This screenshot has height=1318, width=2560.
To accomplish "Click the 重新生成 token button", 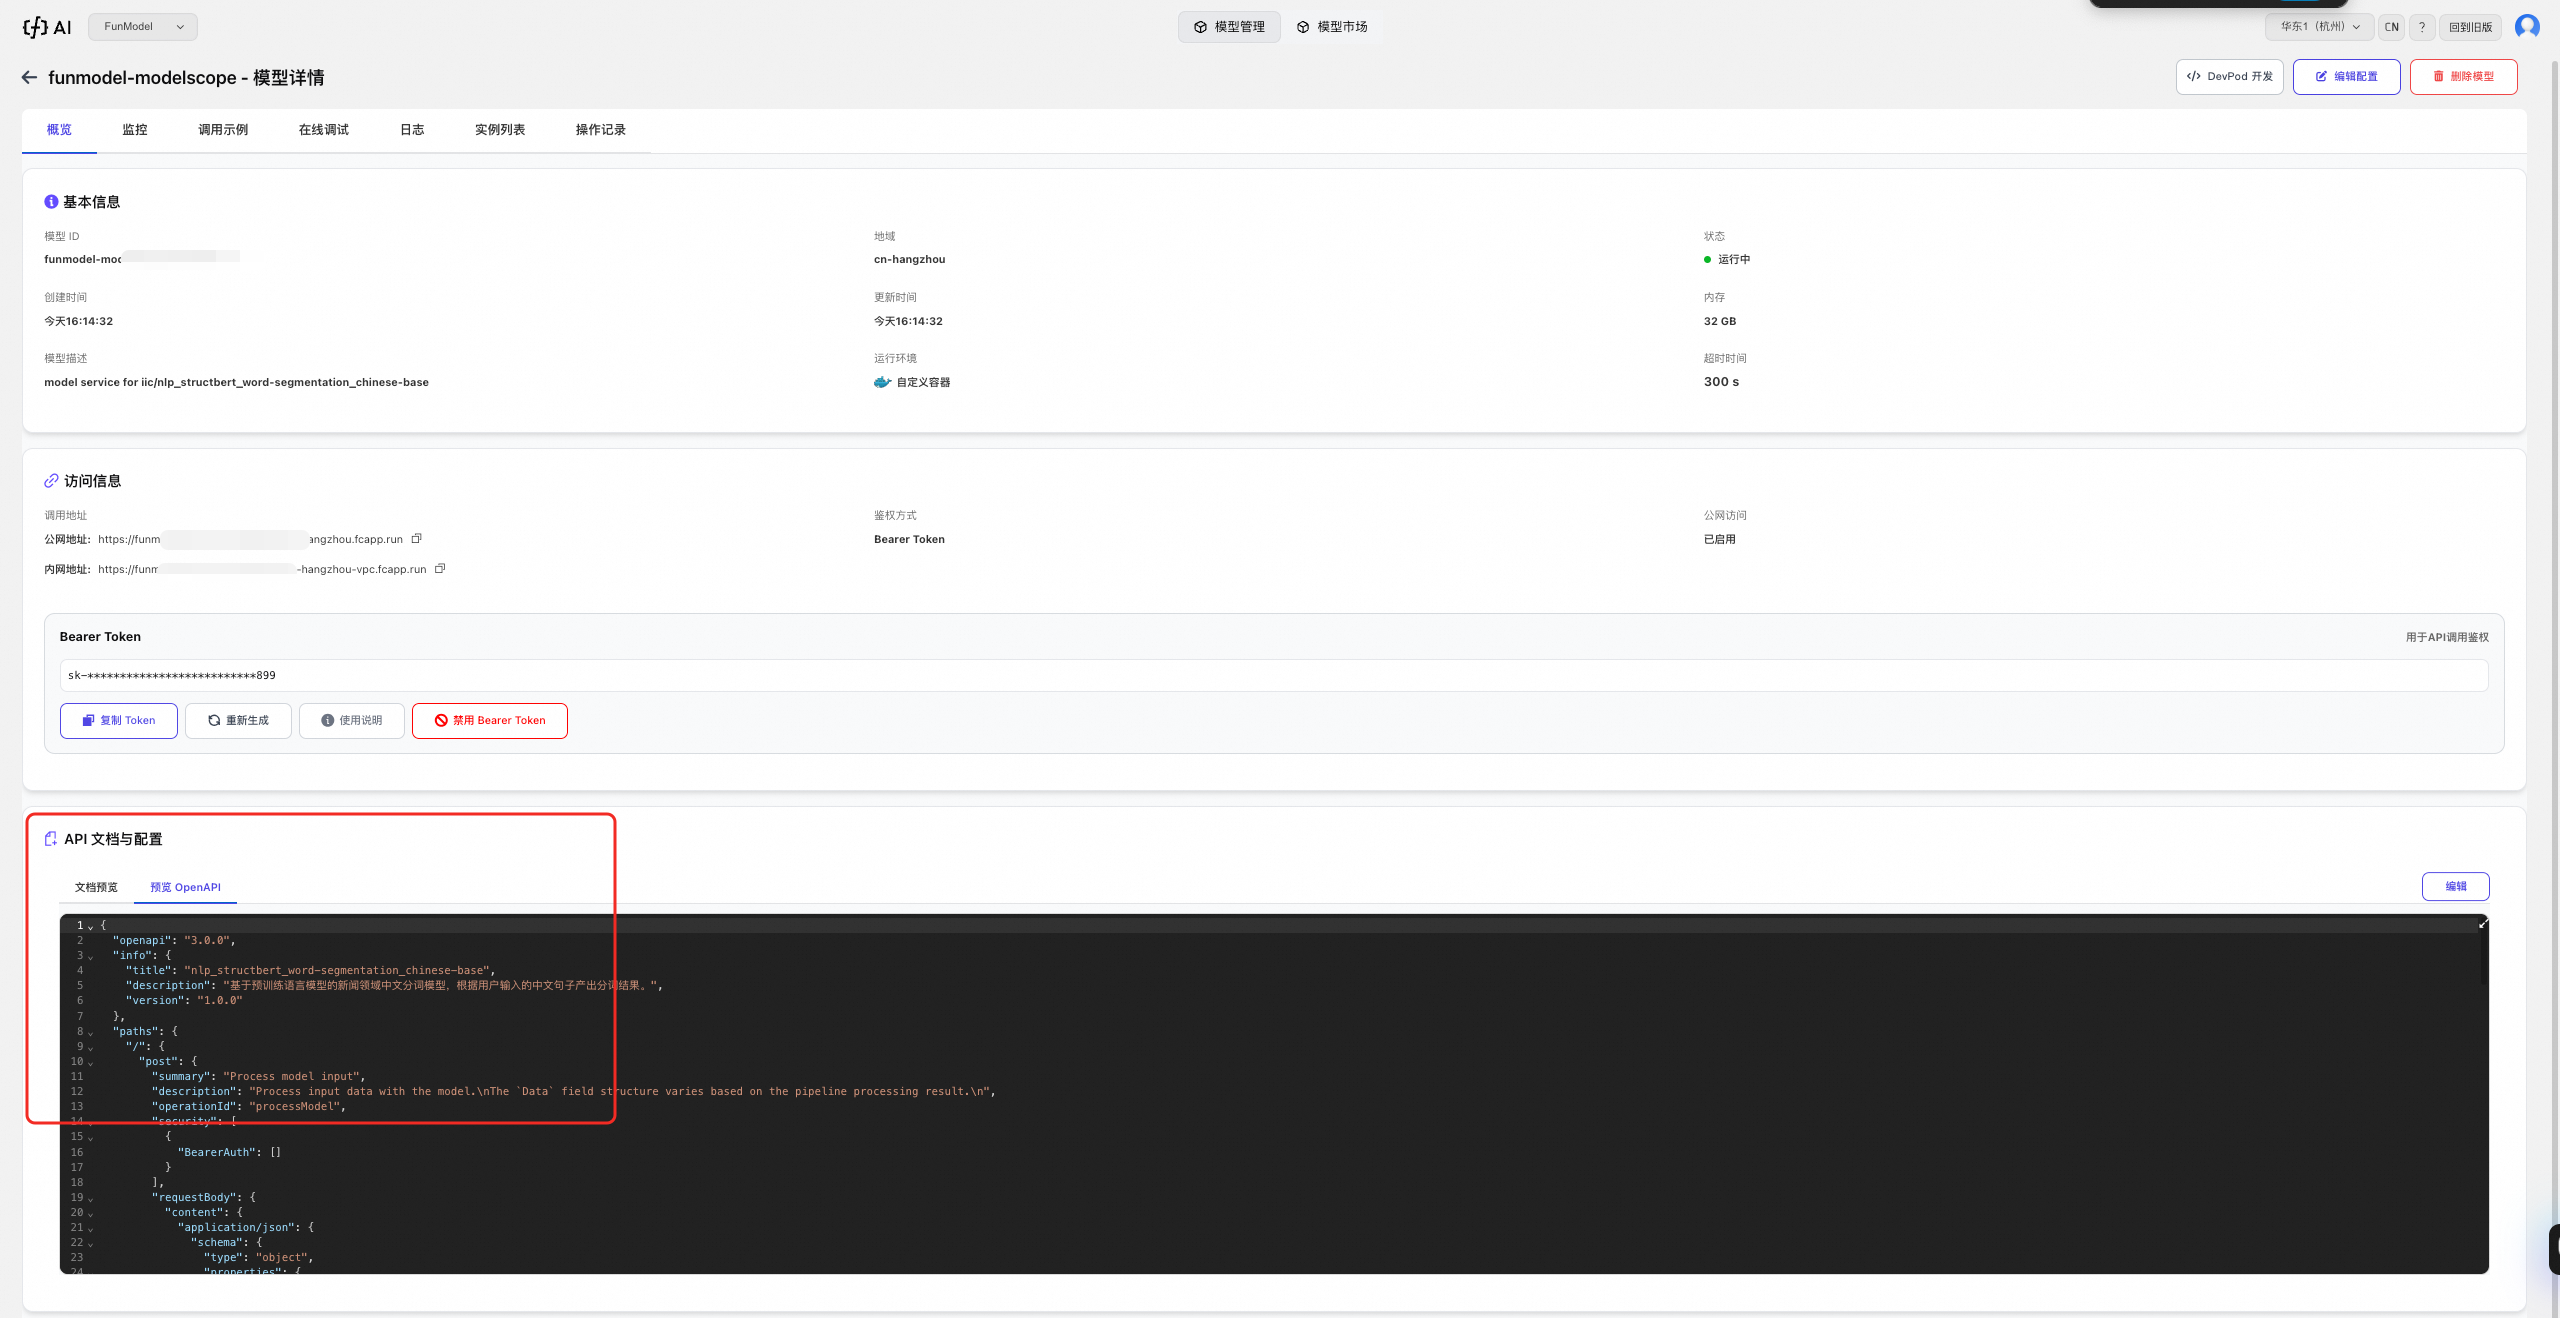I will [x=238, y=720].
